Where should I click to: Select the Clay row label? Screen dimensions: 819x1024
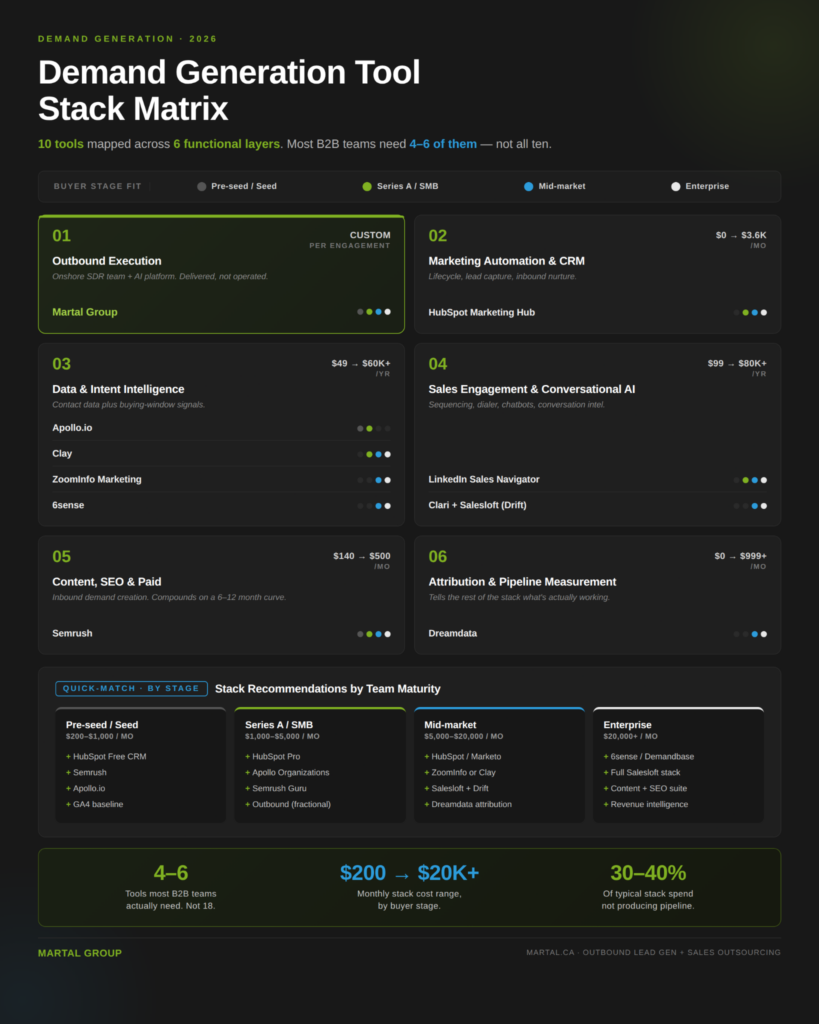[62, 453]
